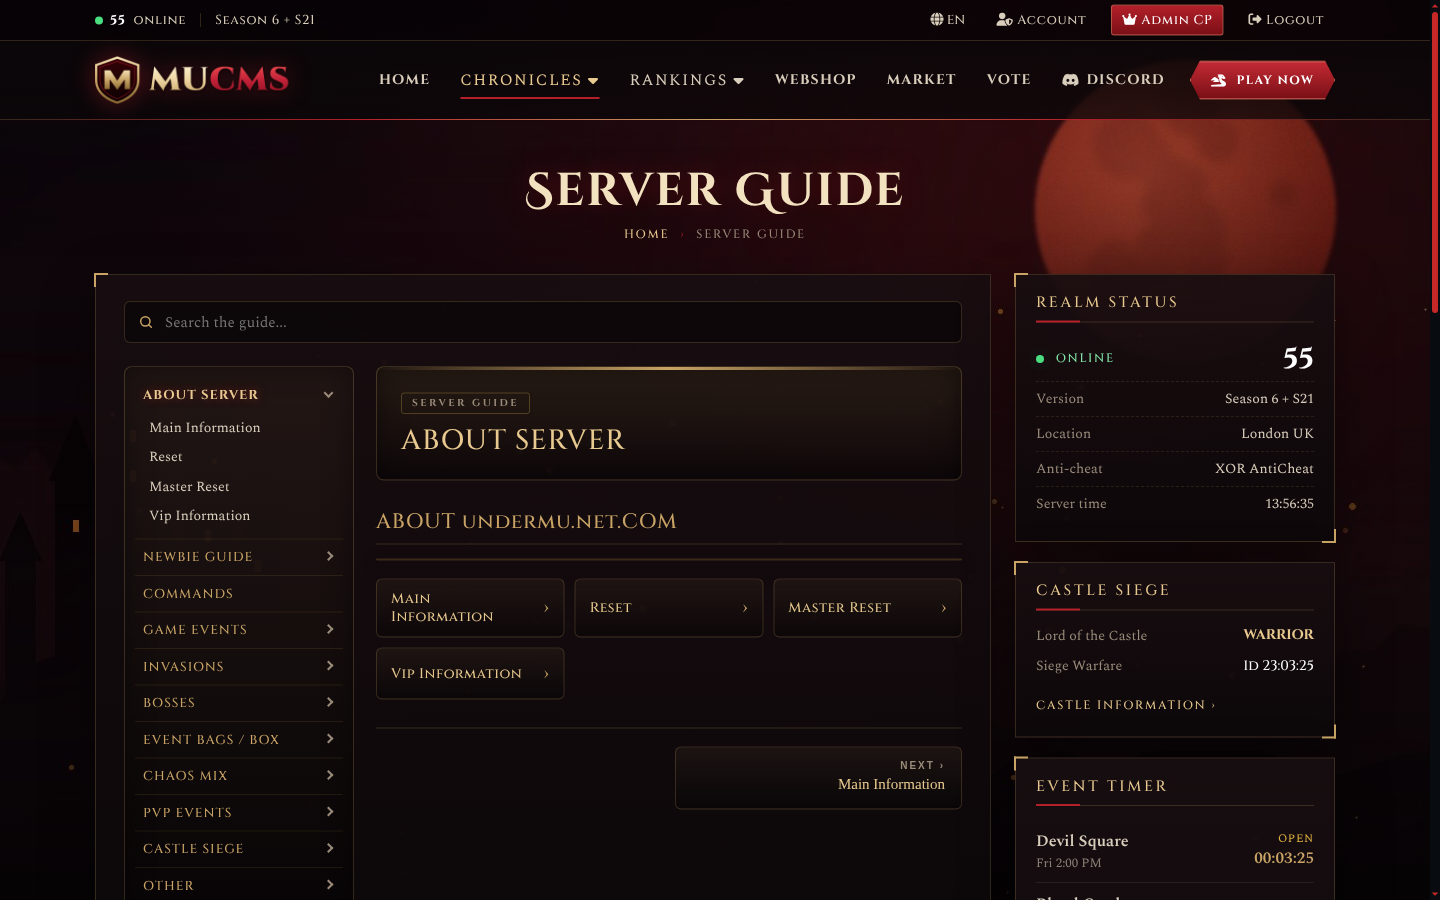
Task: Click the MUCMS shield logo
Action: [117, 79]
